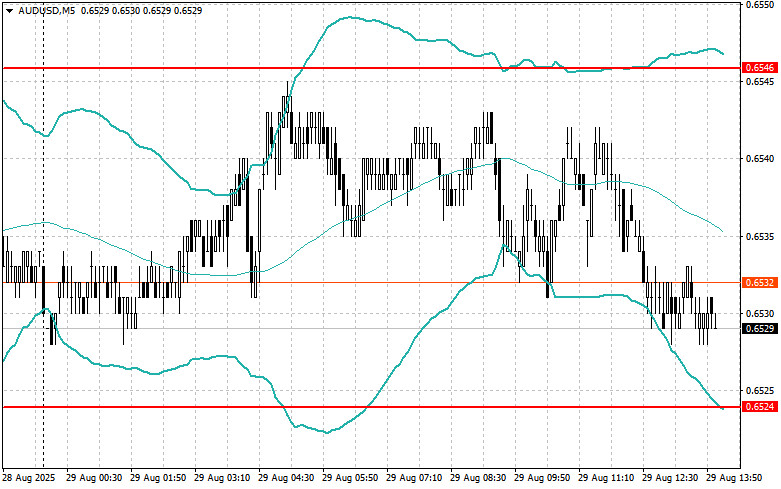This screenshot has width=781, height=489.
Task: Click the orange 0.6532 price level label
Action: pos(760,283)
